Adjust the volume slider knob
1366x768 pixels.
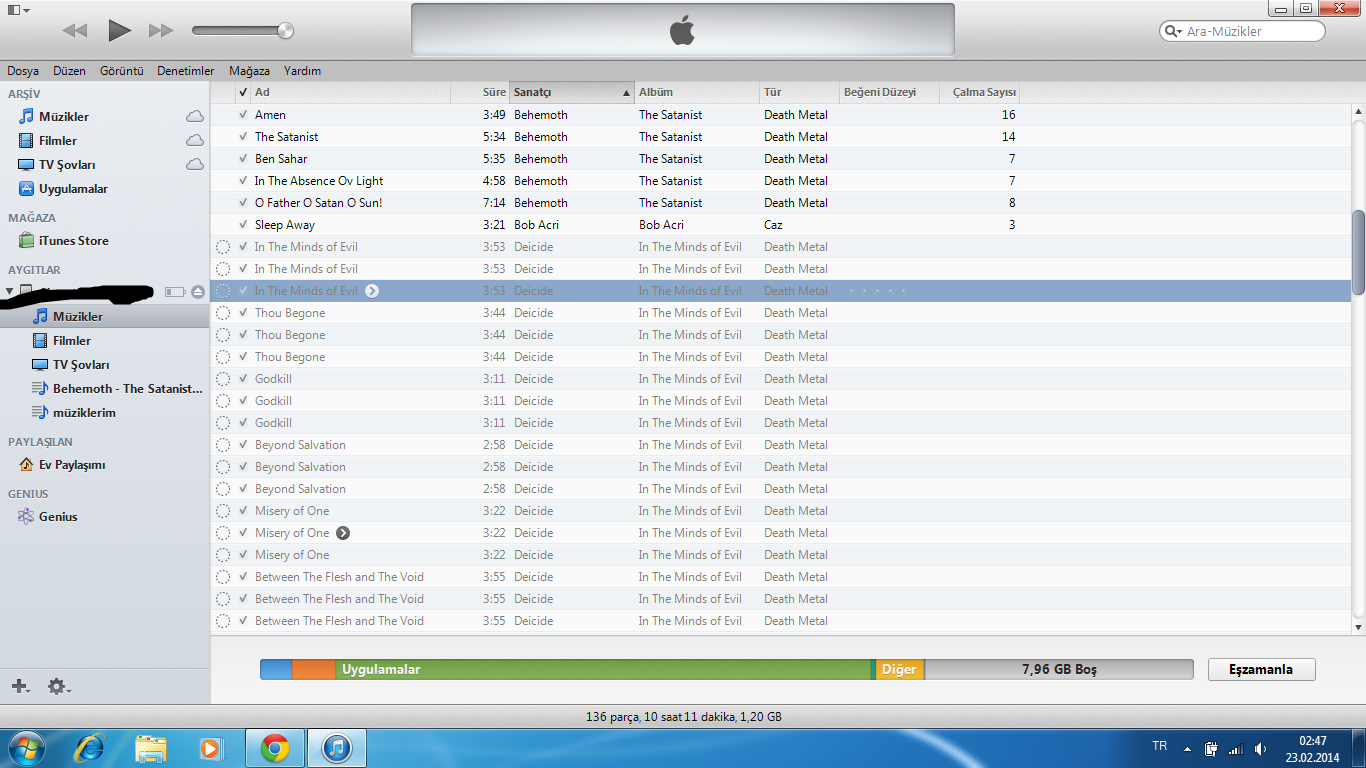pos(286,31)
